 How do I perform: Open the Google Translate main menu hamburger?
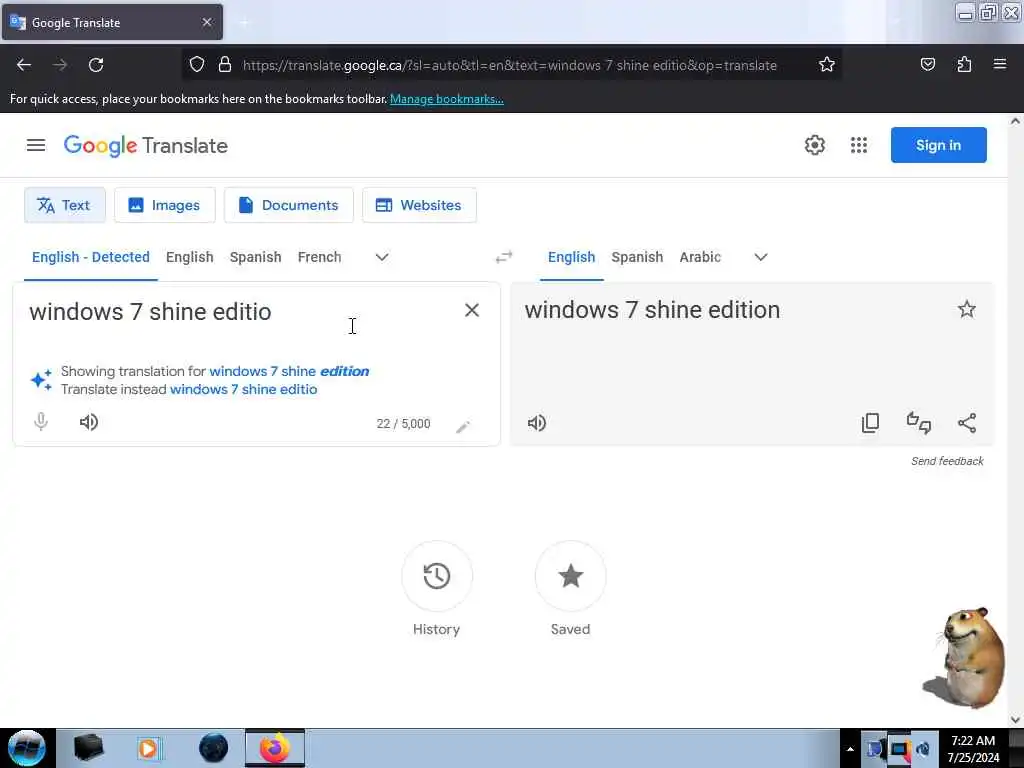36,145
